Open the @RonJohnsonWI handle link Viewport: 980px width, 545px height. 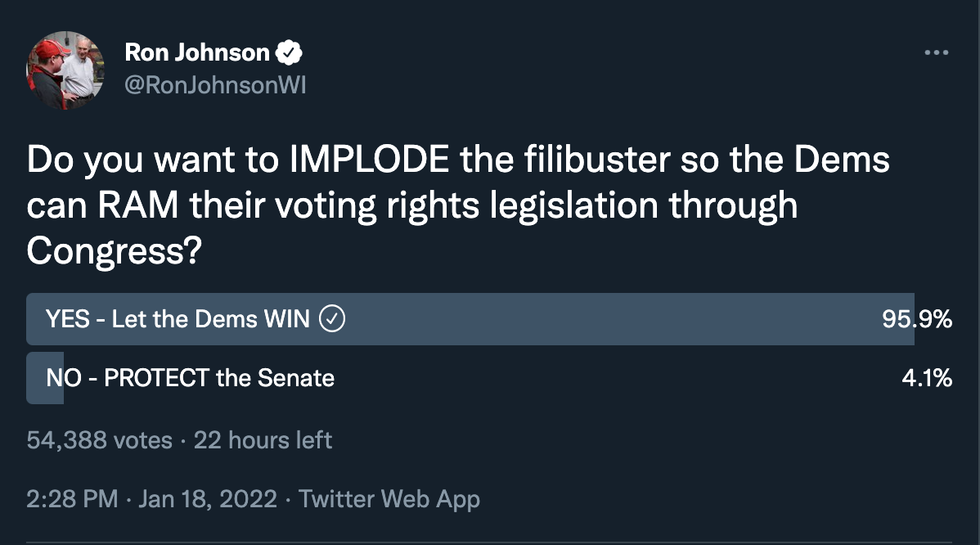pos(215,86)
